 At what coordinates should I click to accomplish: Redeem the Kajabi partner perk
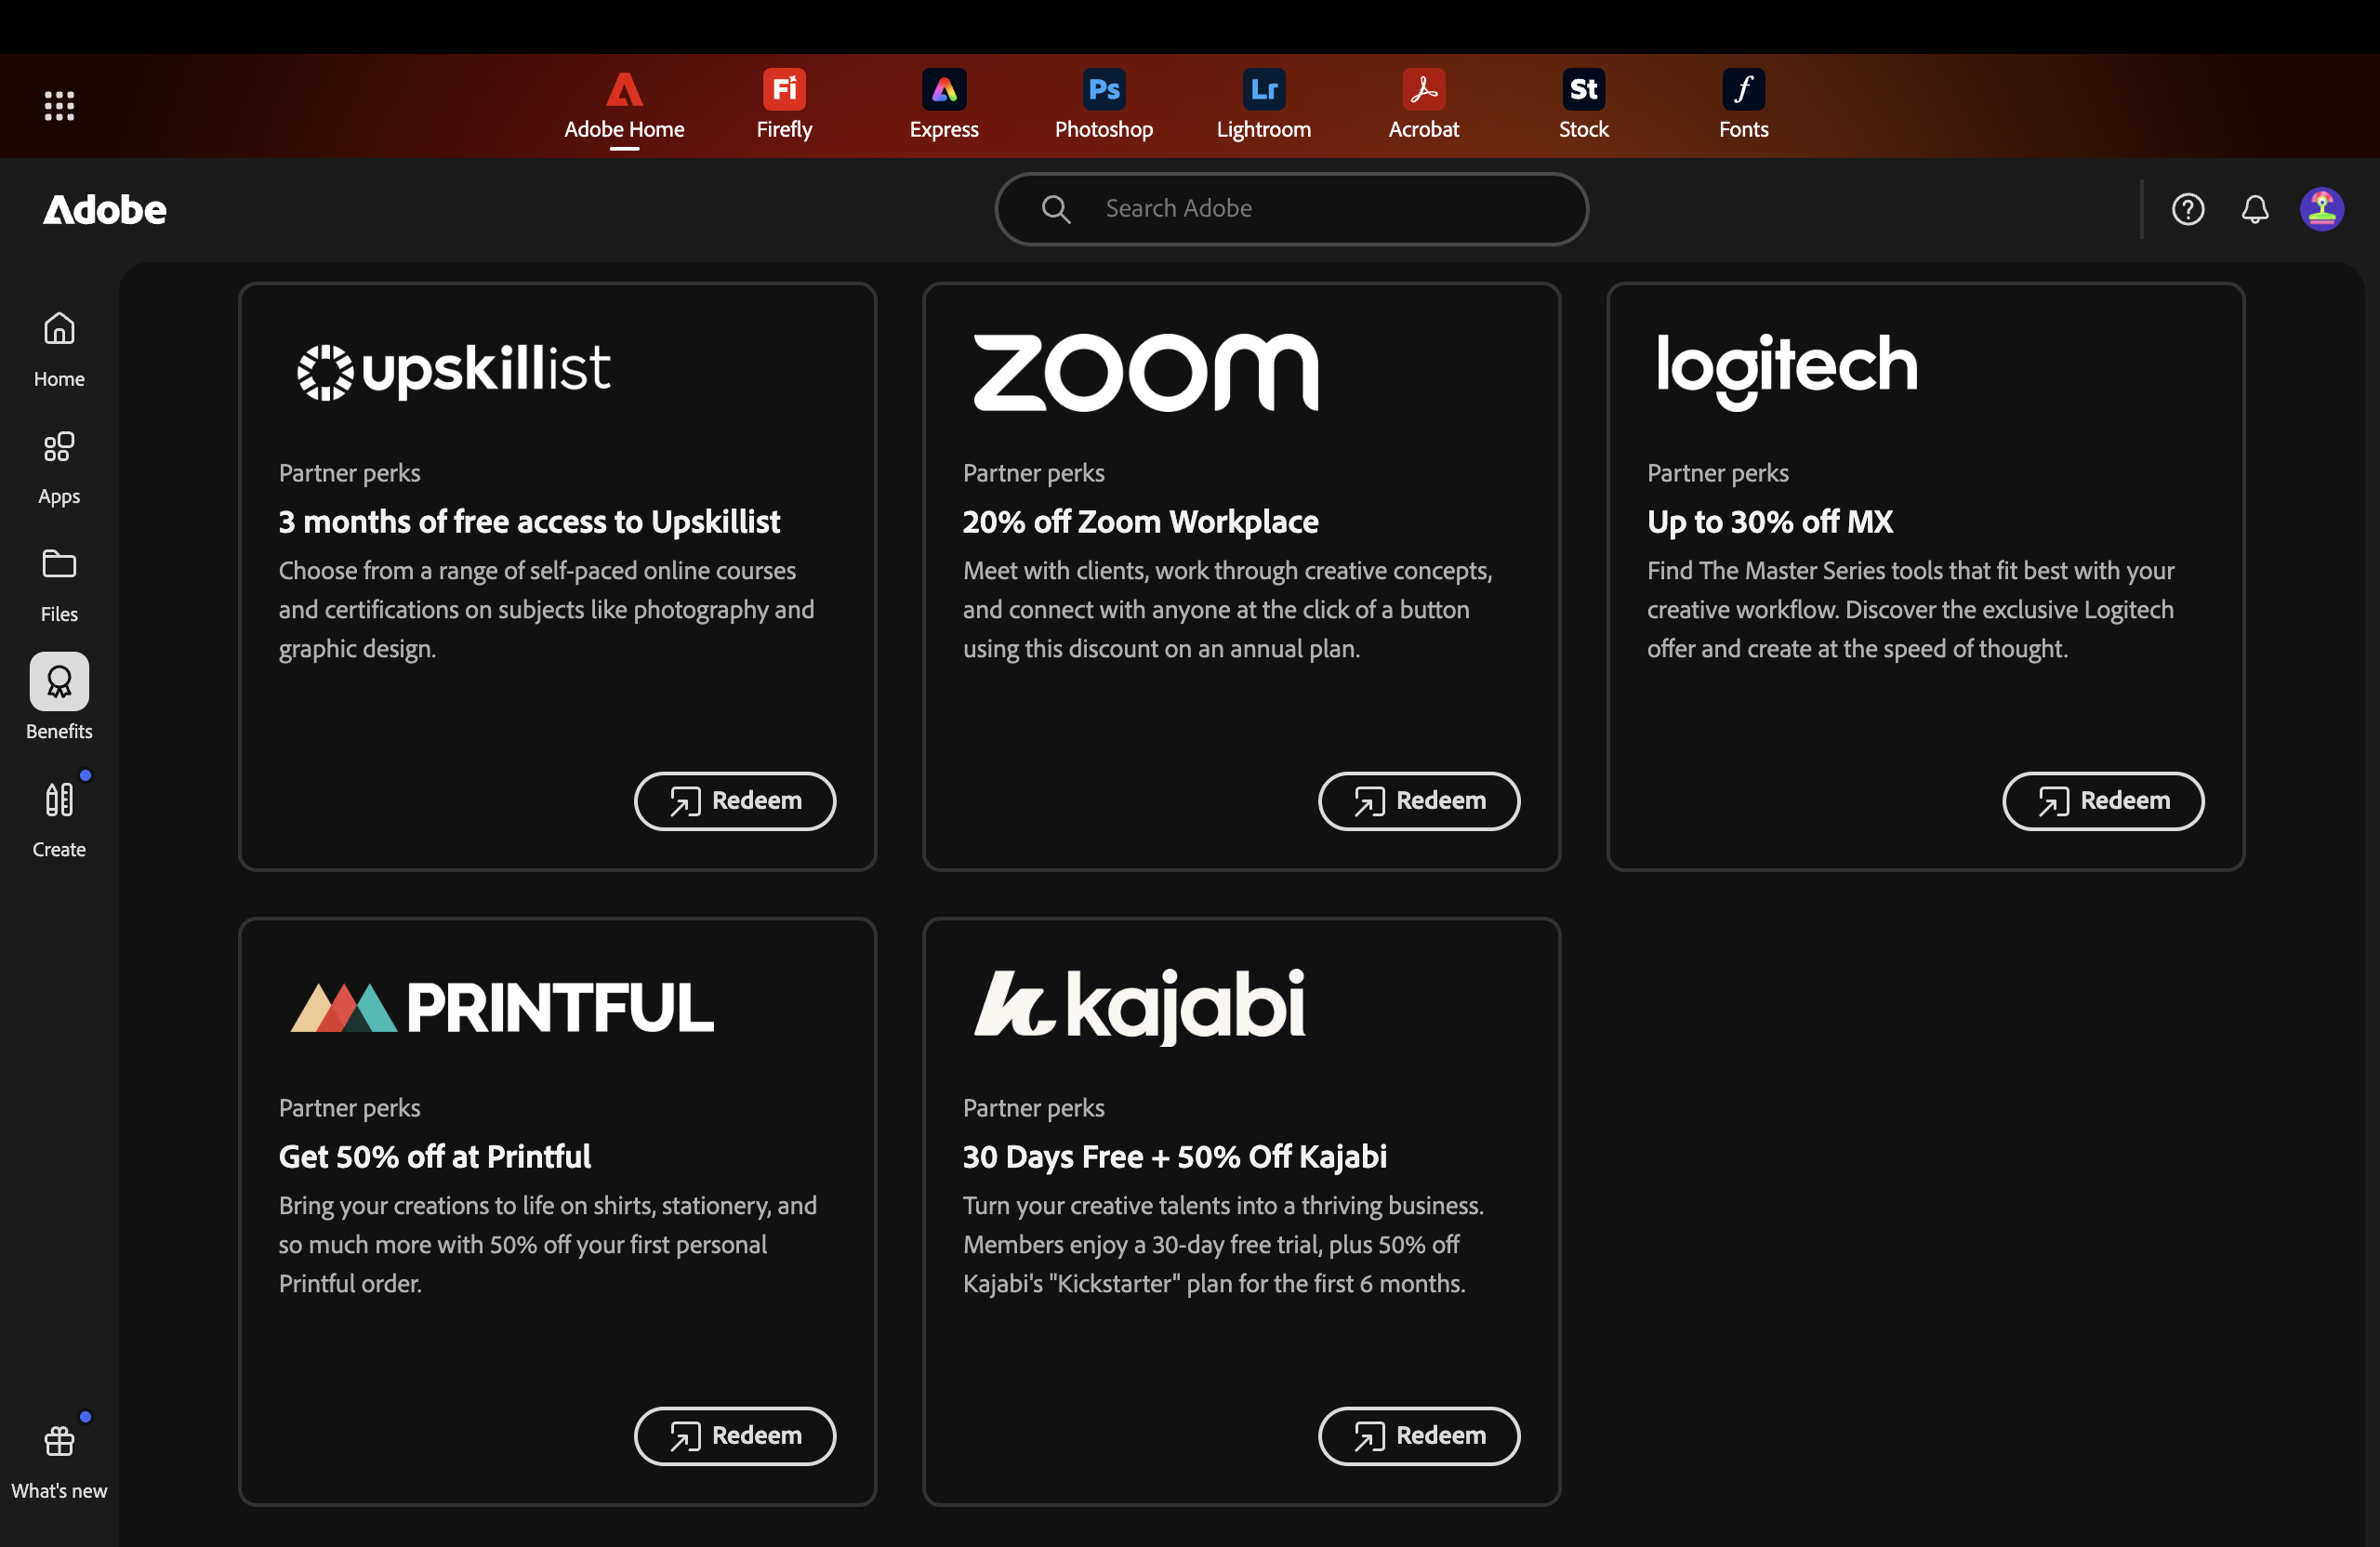1418,1436
